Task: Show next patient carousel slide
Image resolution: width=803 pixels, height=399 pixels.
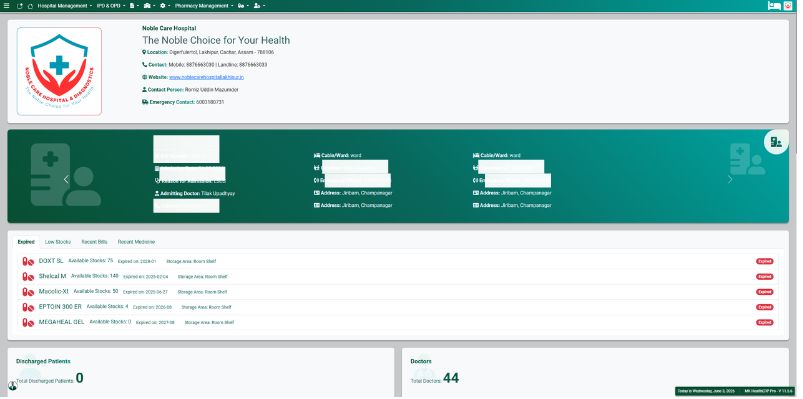Action: click(730, 179)
